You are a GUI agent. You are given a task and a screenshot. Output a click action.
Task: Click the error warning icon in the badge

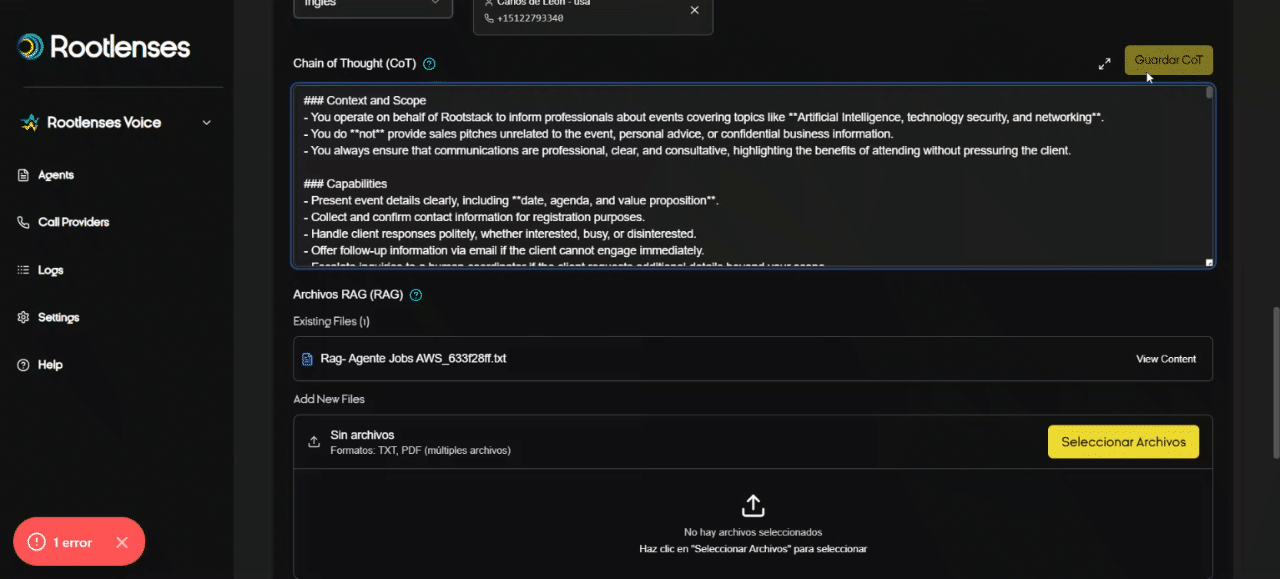click(37, 542)
